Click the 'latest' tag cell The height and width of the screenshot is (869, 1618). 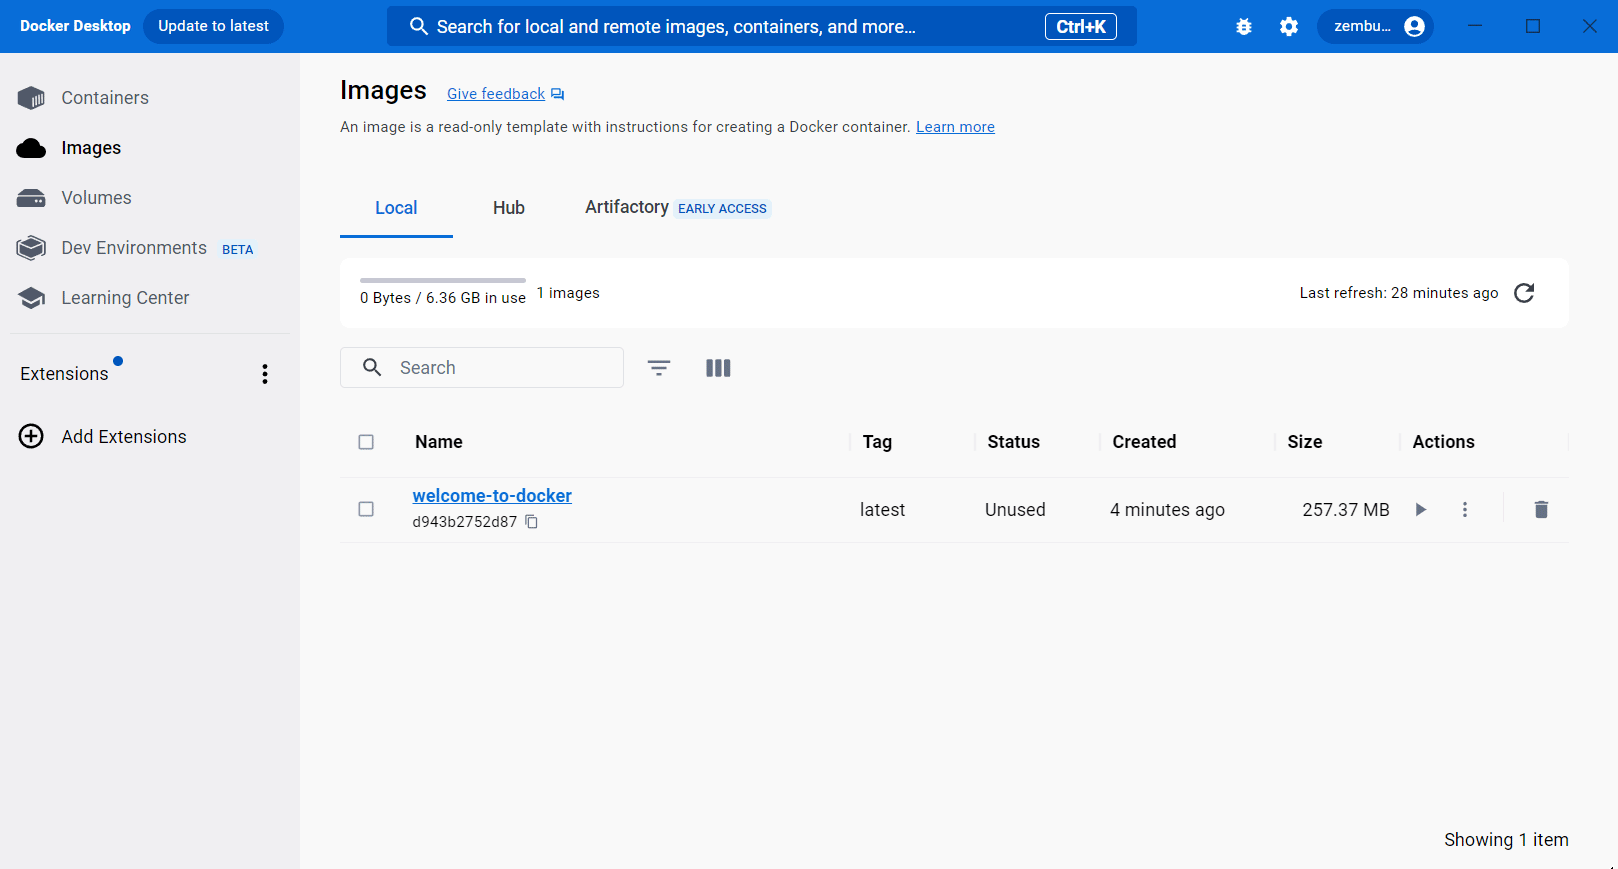pos(882,510)
